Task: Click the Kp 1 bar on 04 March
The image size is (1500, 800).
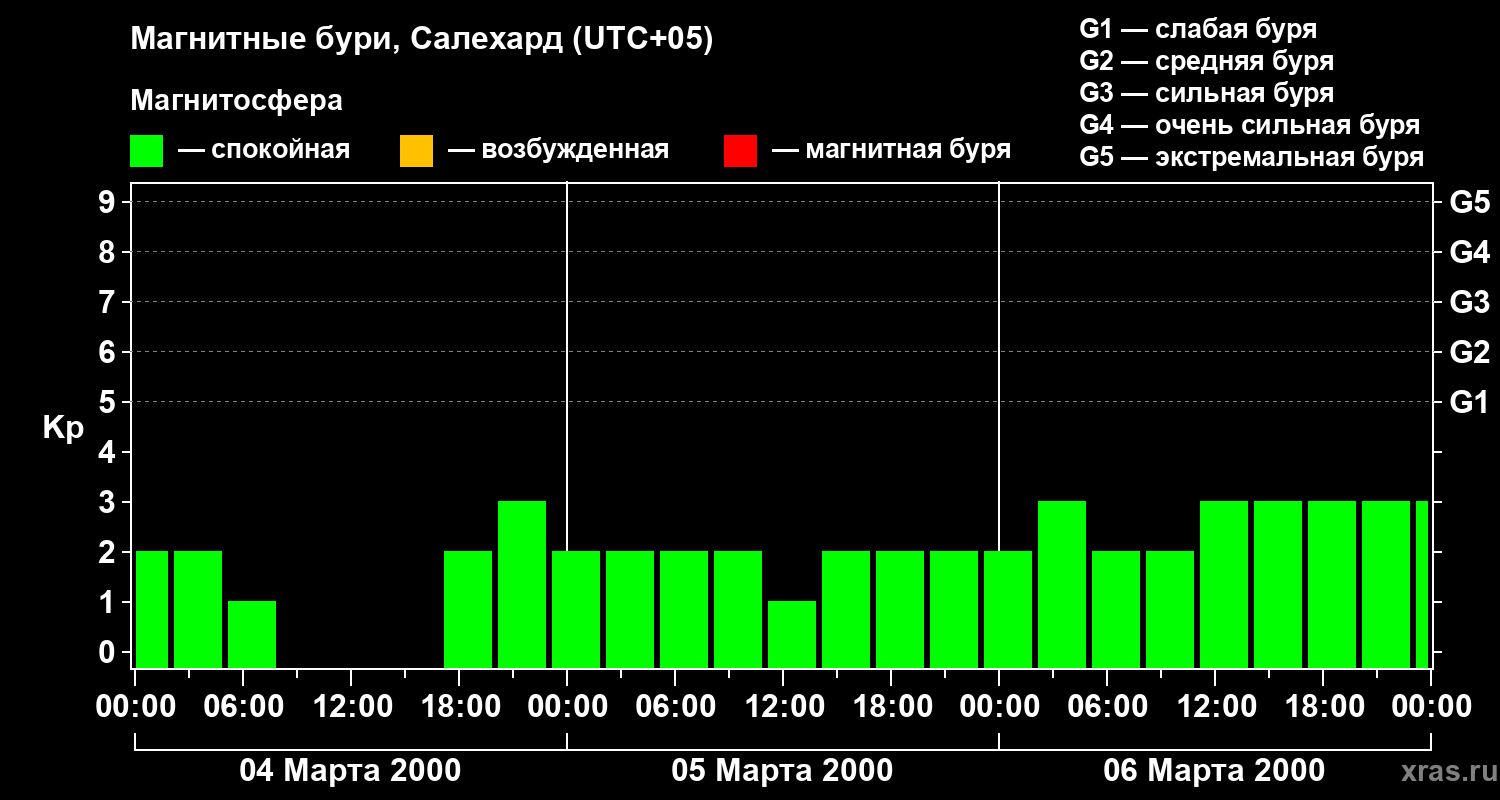Action: click(x=252, y=634)
